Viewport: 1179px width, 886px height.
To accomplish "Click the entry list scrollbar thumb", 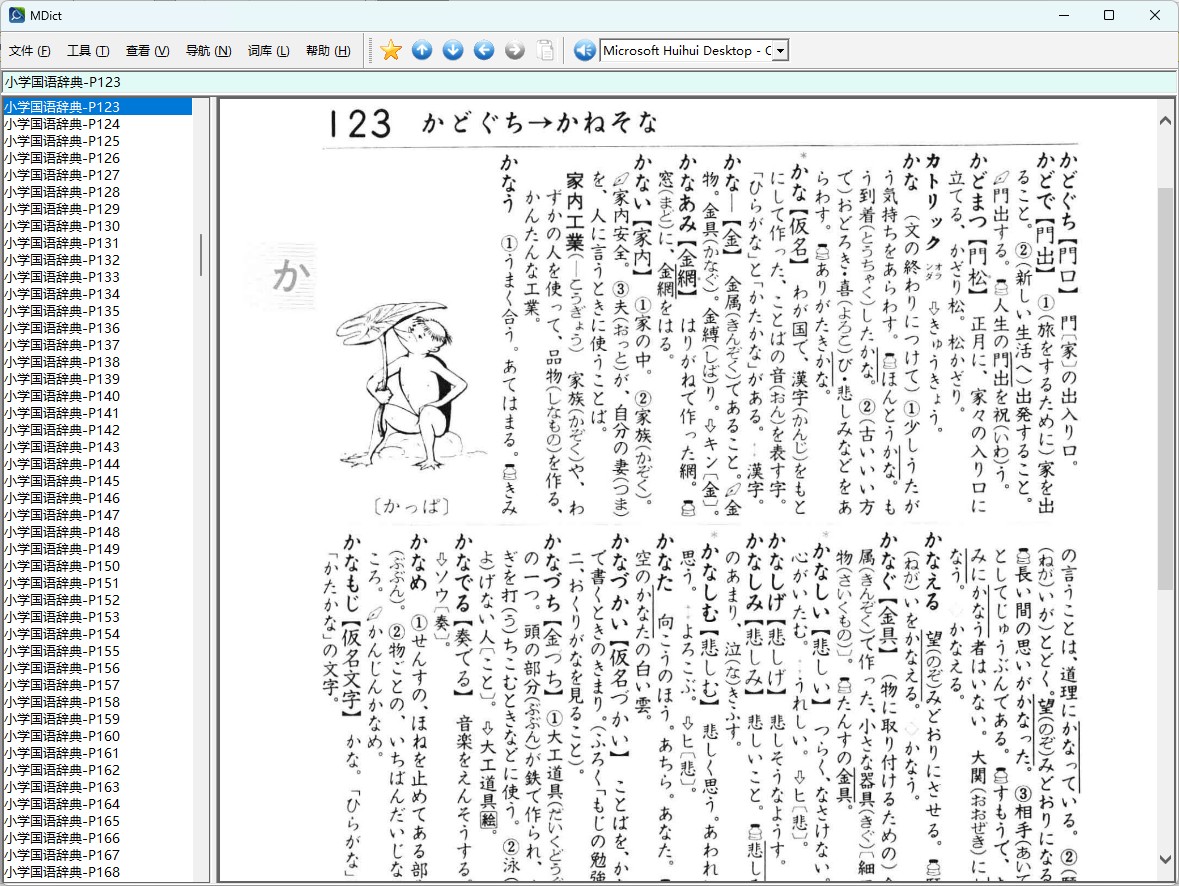I will coord(201,254).
